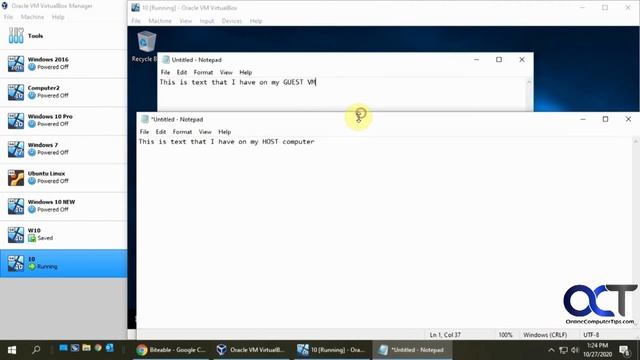Image resolution: width=640 pixels, height=360 pixels.
Task: Open Devices menu in VM window
Action: [x=232, y=21]
